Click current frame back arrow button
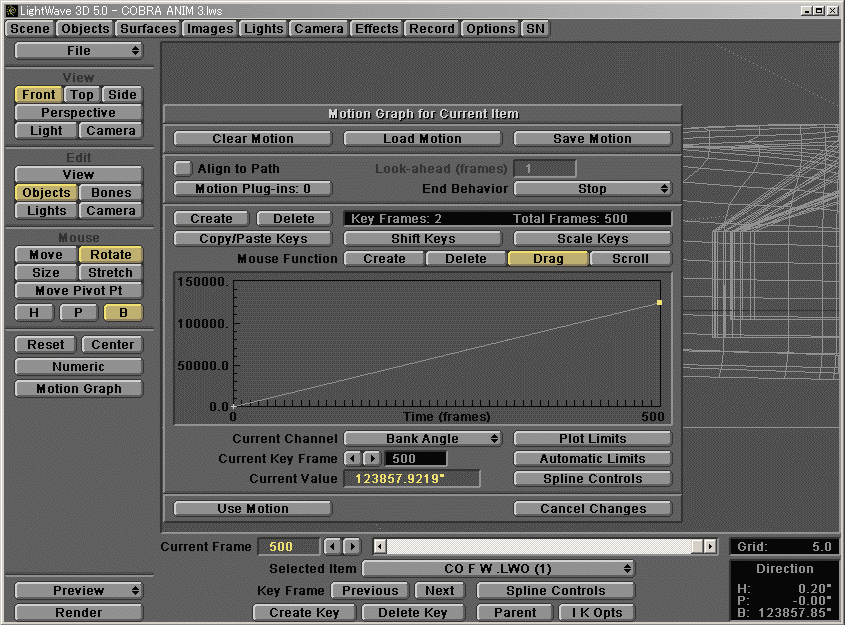The height and width of the screenshot is (625, 845). [333, 547]
